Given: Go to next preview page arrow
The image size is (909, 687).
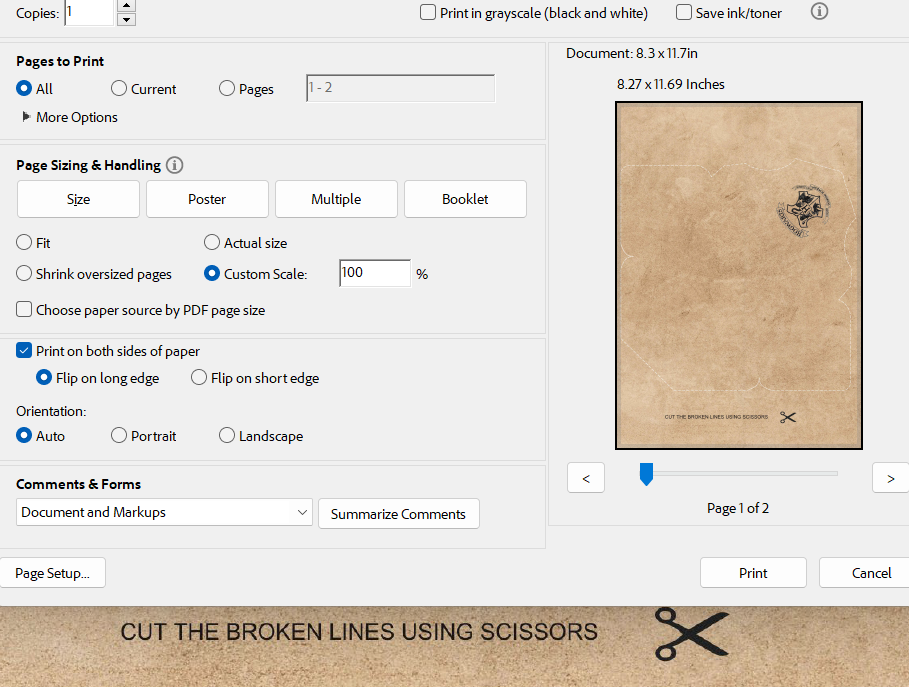Looking at the screenshot, I should click(890, 478).
